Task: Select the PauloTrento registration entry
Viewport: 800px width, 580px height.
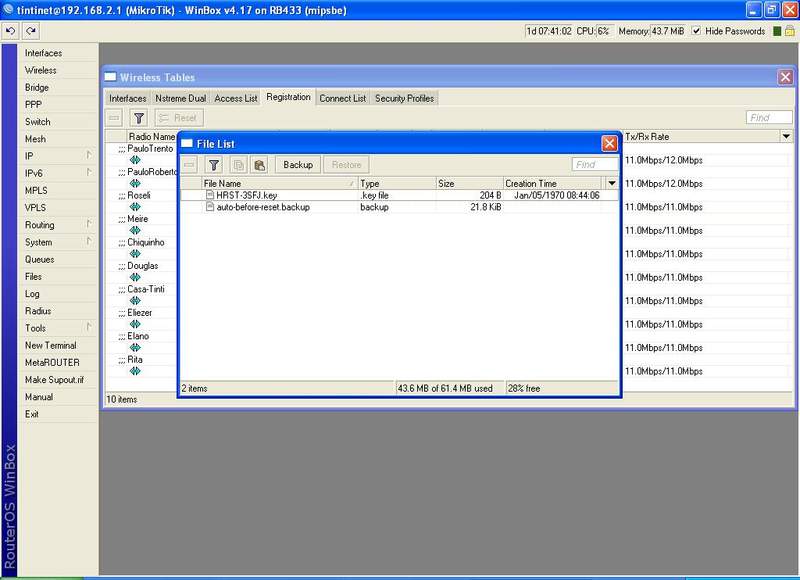Action: [x=150, y=148]
